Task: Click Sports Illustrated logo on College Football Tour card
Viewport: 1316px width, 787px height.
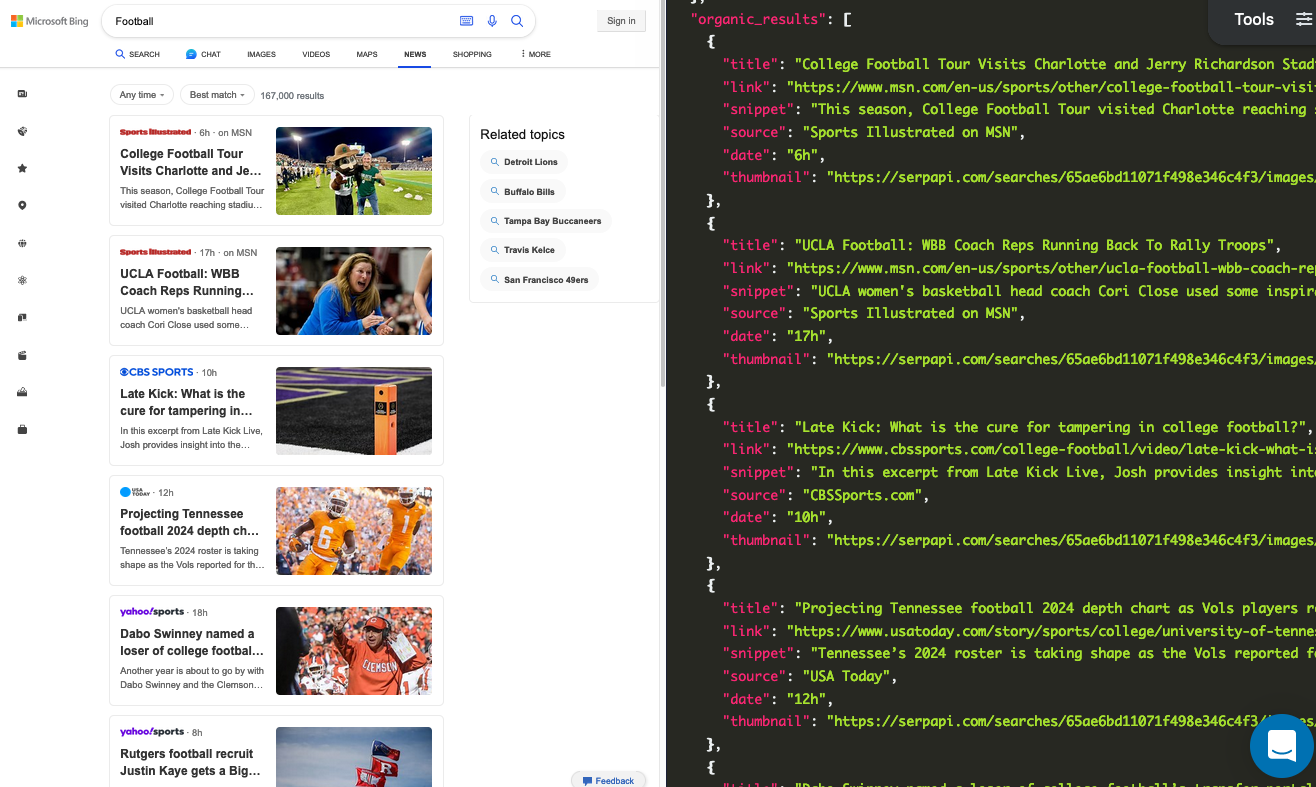Action: coord(155,132)
